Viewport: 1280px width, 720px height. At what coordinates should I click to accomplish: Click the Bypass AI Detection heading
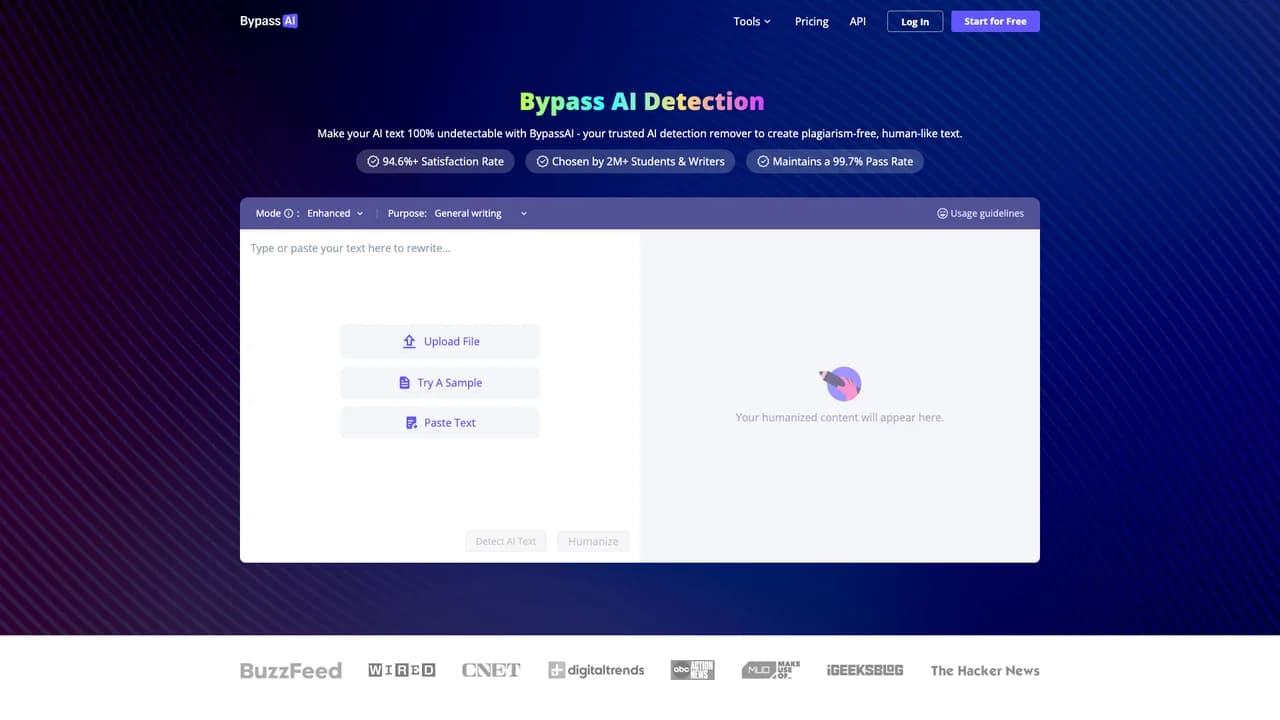[x=641, y=101]
